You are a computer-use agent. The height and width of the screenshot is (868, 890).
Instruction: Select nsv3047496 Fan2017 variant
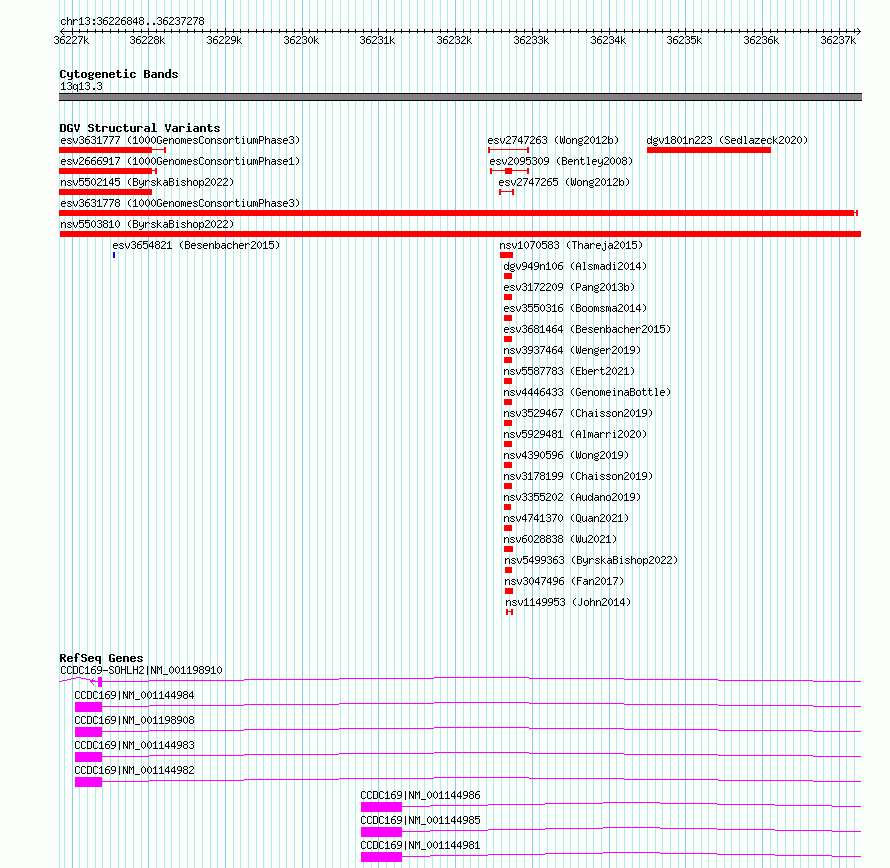(x=564, y=581)
